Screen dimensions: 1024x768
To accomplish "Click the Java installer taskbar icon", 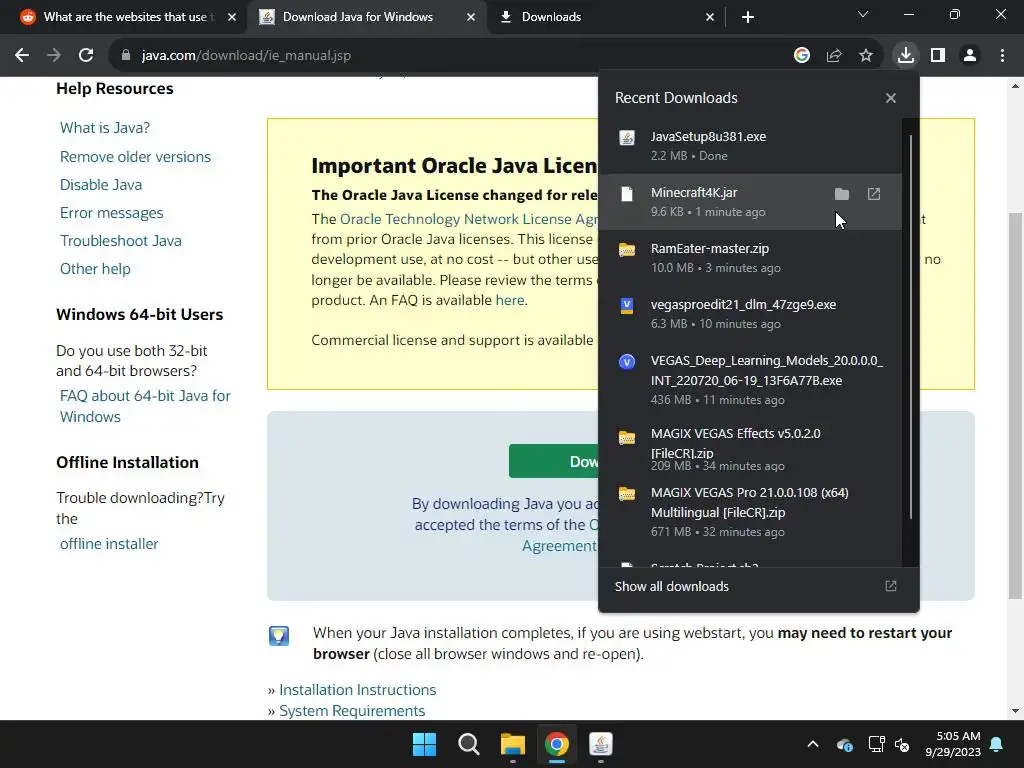I will tap(601, 744).
